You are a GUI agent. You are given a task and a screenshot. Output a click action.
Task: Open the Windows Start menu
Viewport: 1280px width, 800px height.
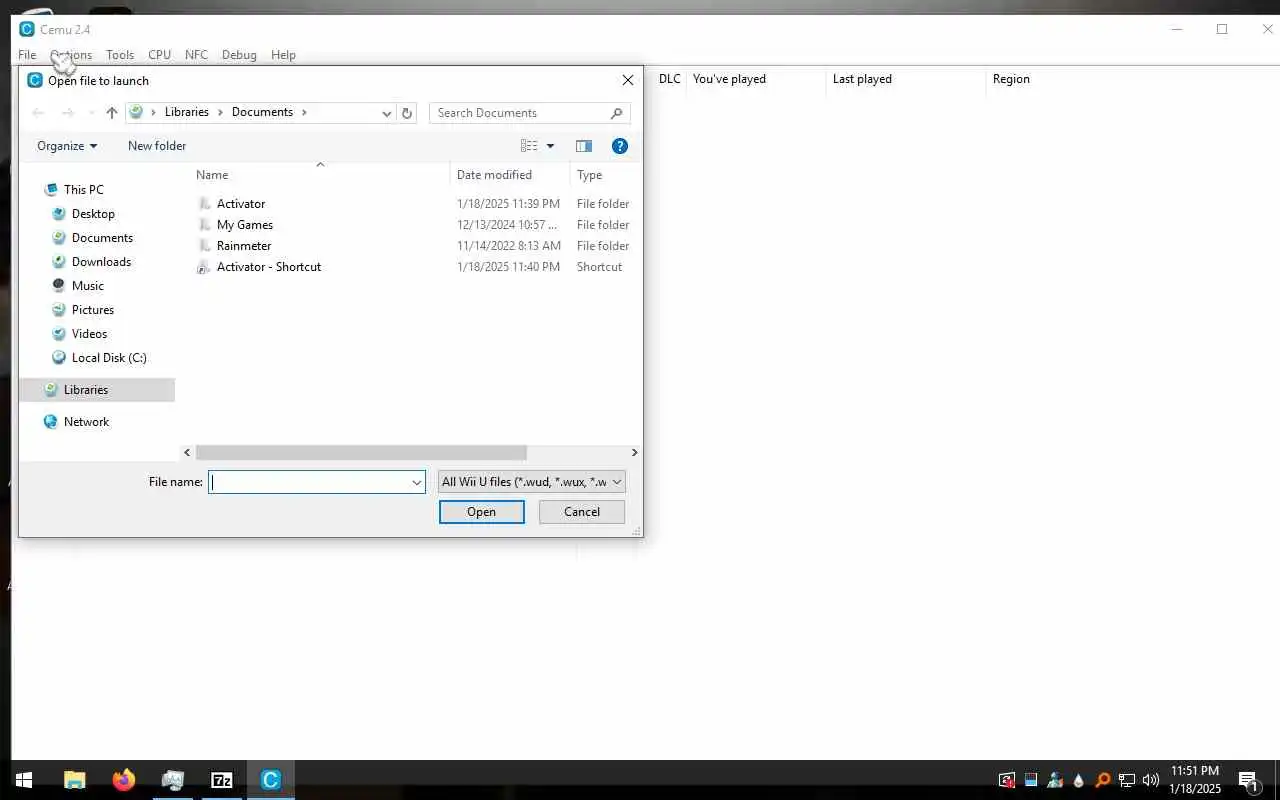coord(24,780)
